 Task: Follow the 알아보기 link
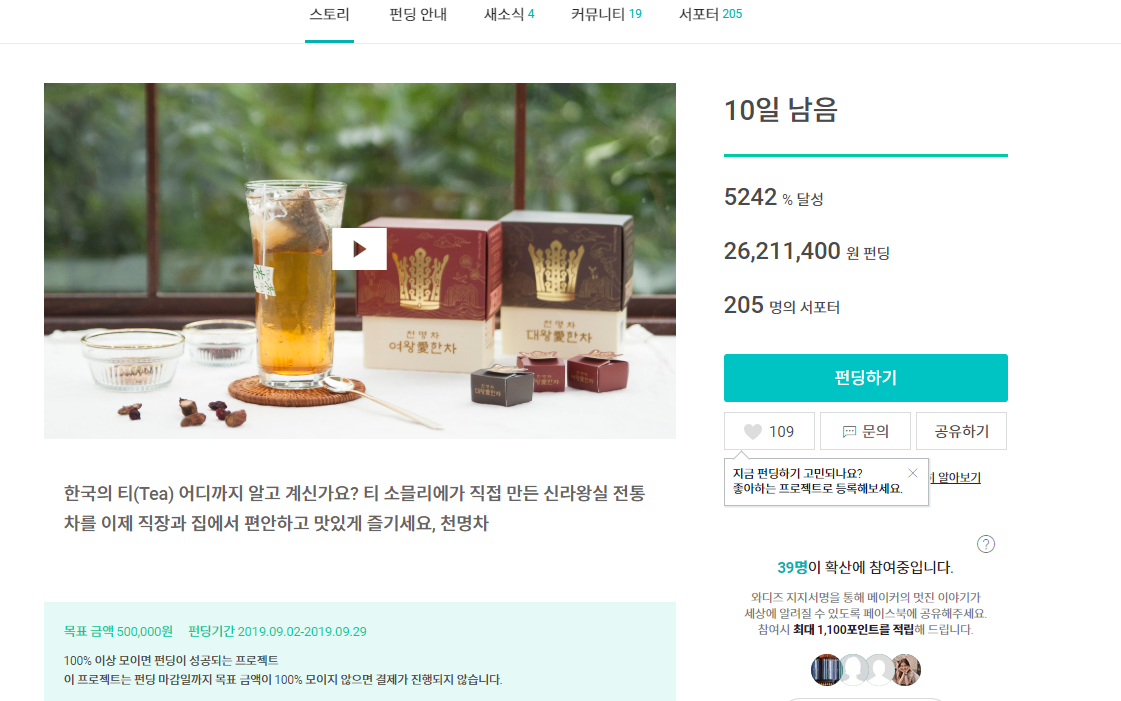click(x=958, y=477)
